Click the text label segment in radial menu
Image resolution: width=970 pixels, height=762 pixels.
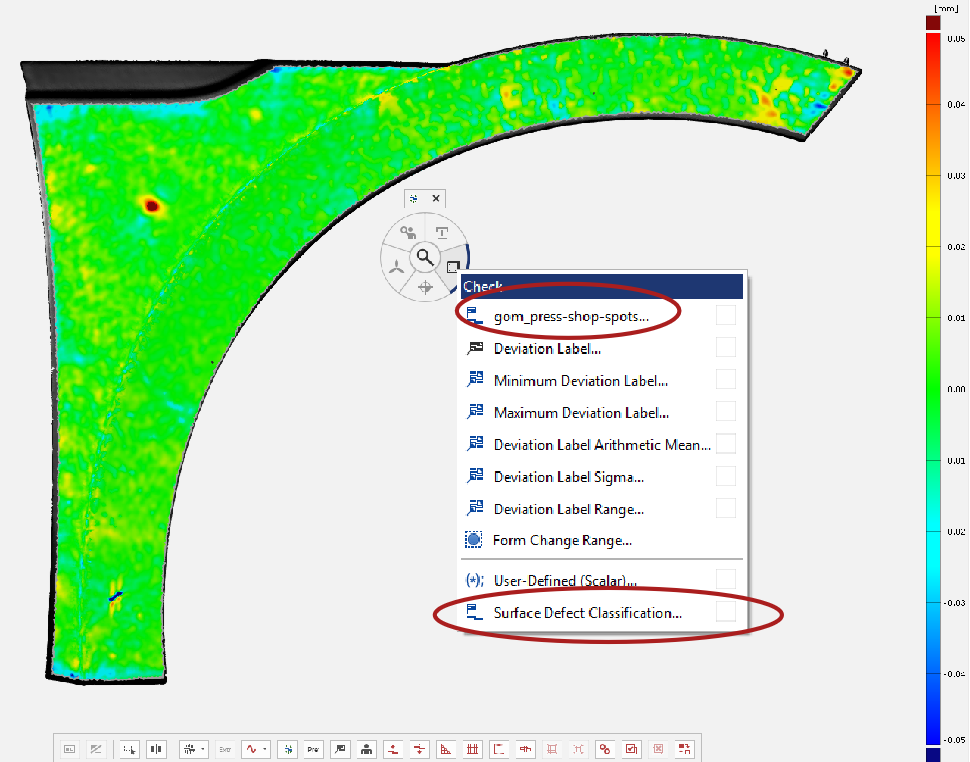coord(441,231)
